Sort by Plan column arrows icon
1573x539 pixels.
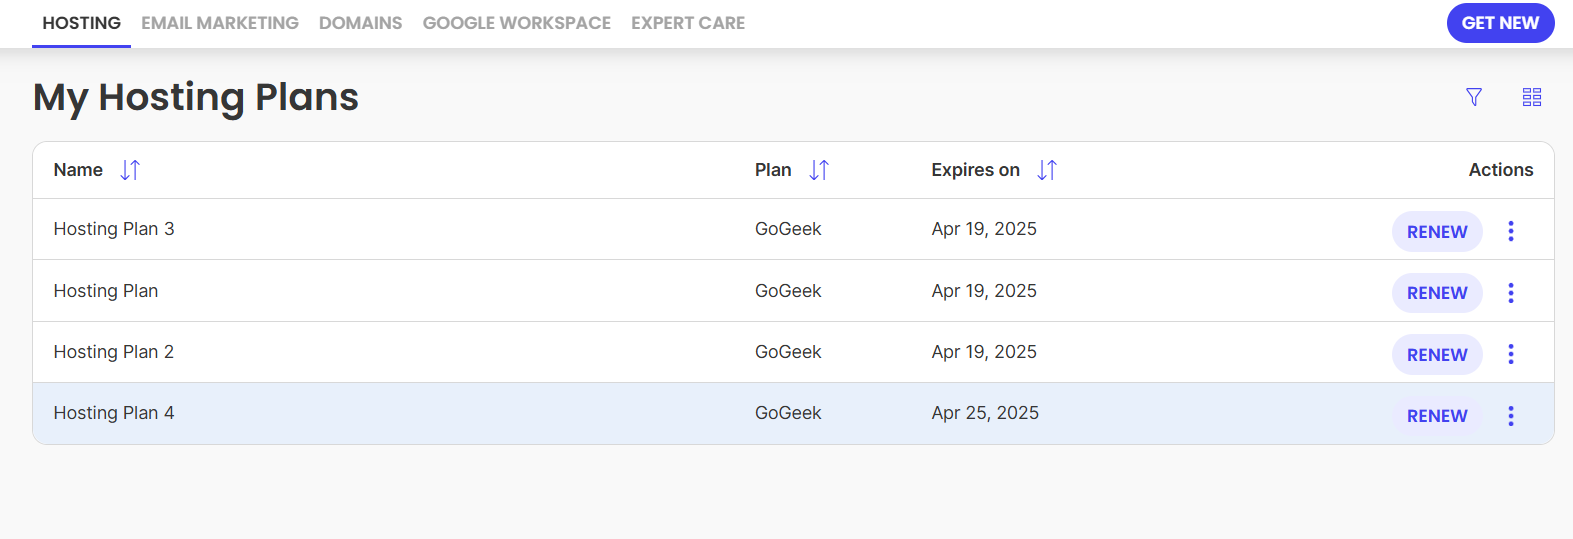coord(819,170)
